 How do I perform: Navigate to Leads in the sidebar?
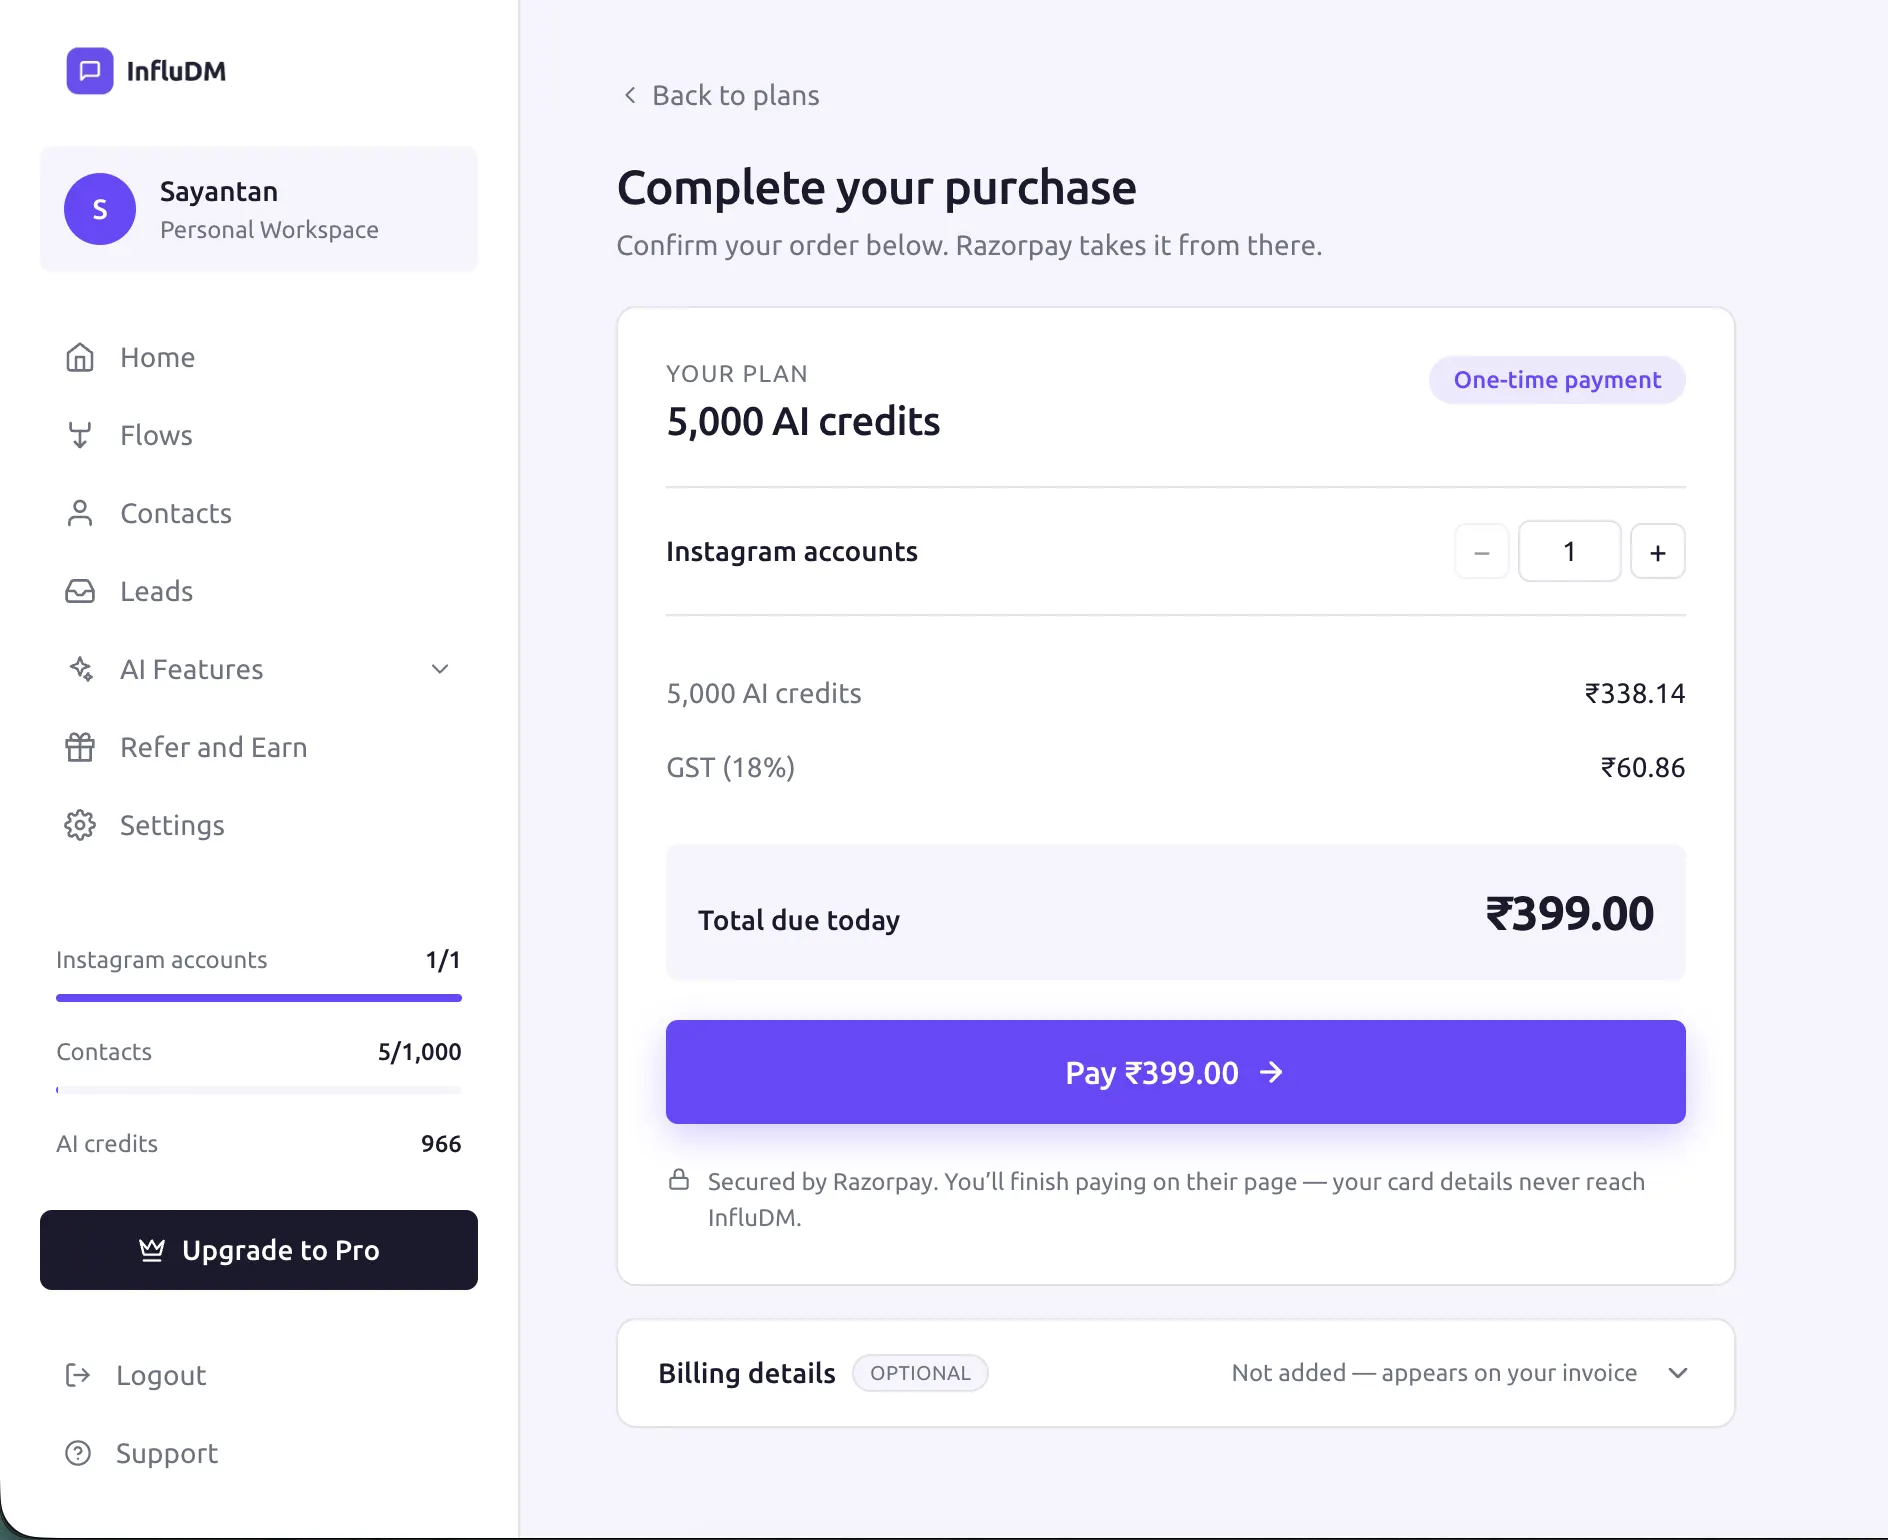[x=258, y=591]
